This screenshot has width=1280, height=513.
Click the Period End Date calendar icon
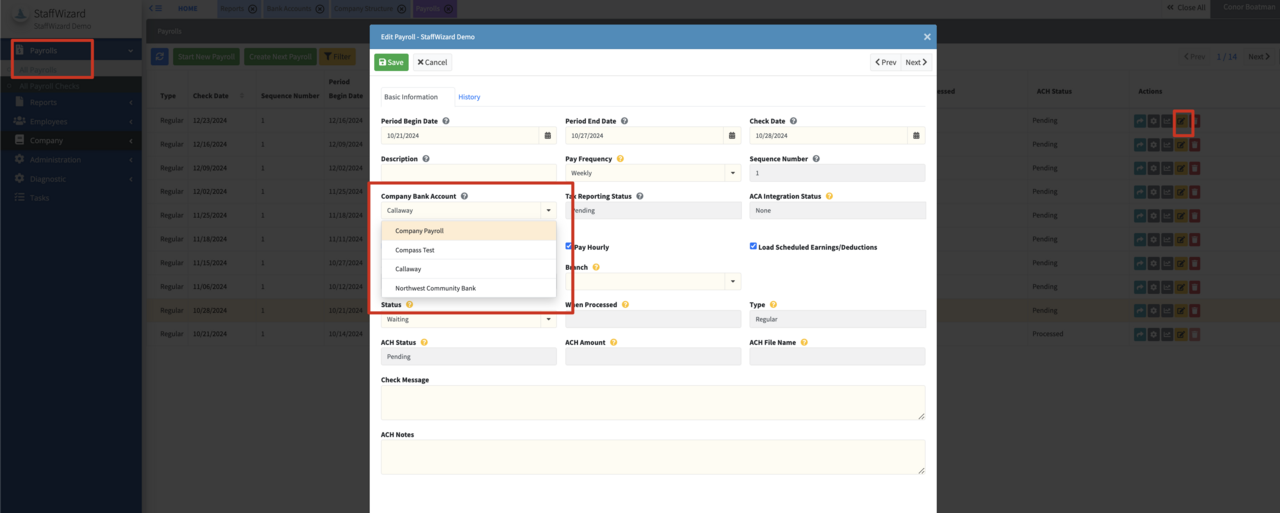click(x=732, y=135)
